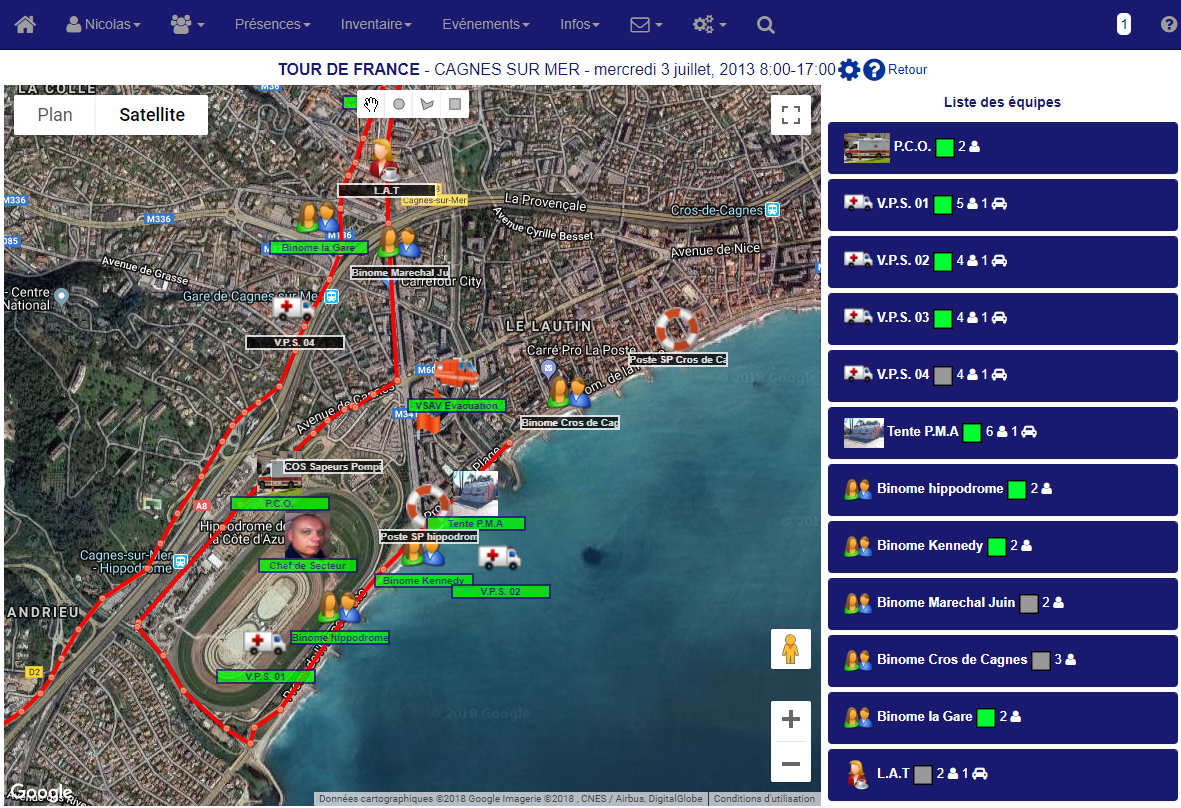Screen dimensions: 1181x808
Task: Click green status square of P.C.O.
Action: (945, 148)
